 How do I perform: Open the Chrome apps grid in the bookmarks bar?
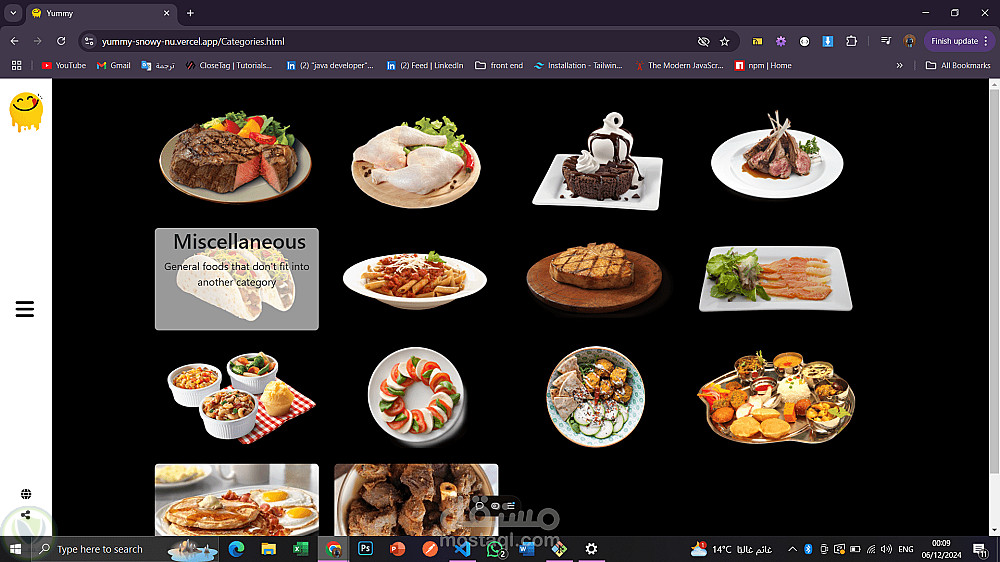pyautogui.click(x=17, y=65)
